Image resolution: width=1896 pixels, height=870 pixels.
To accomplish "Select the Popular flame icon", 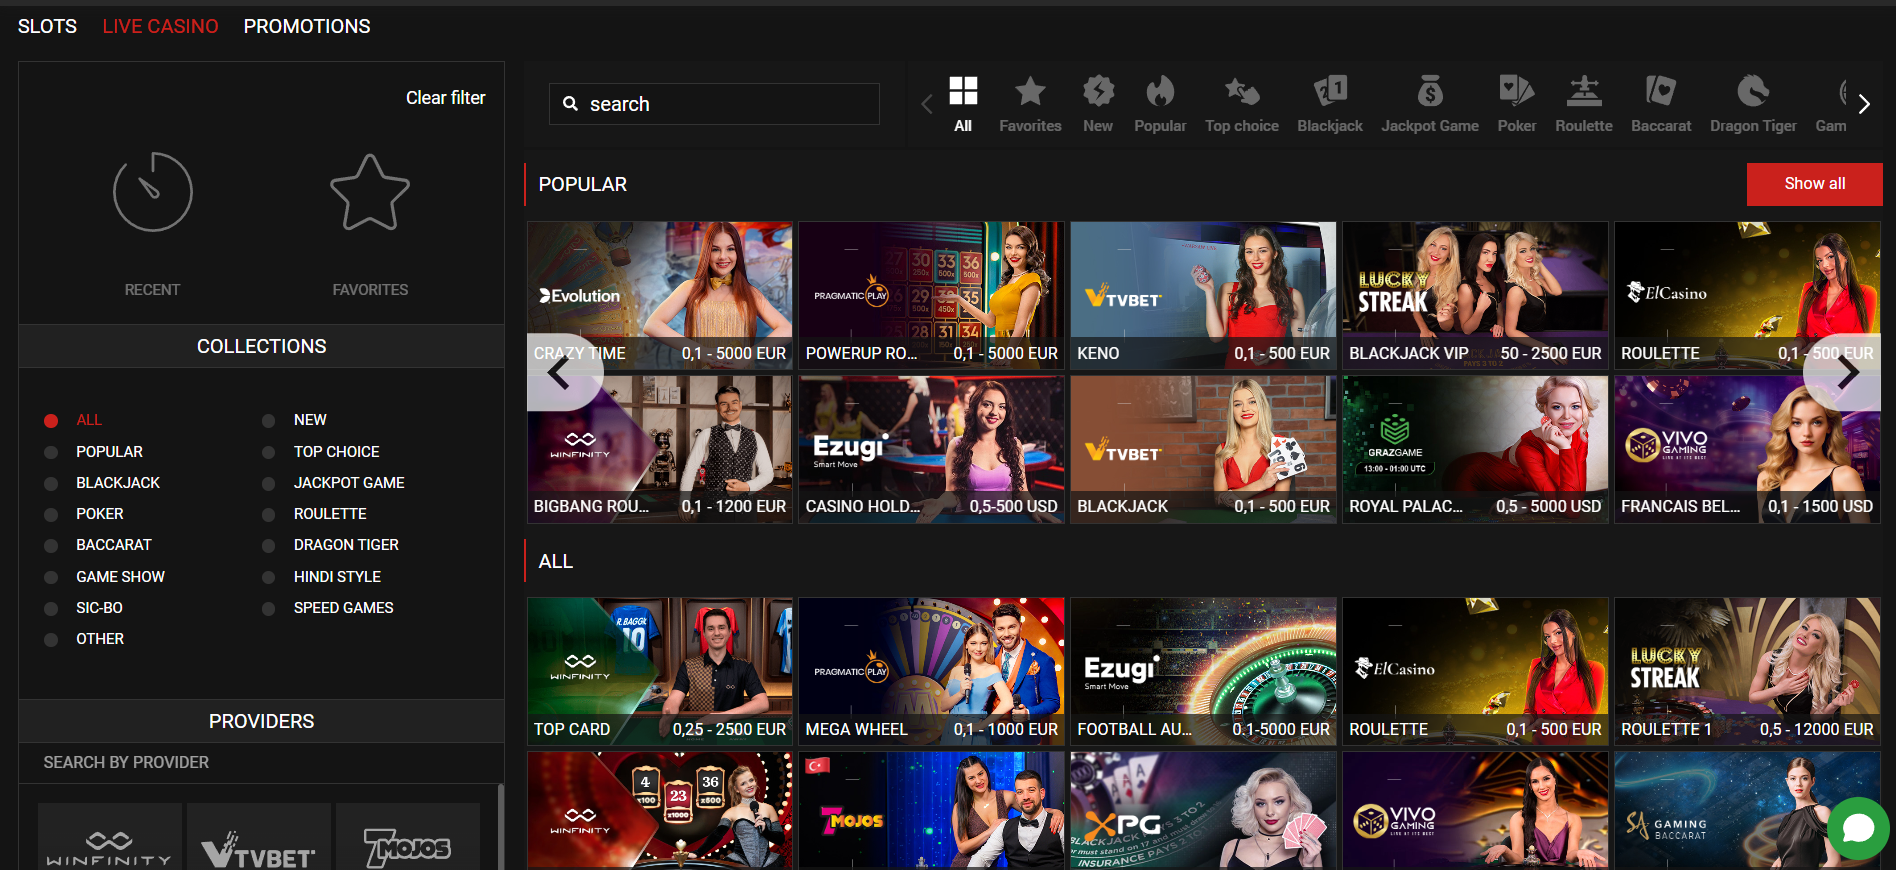I will (x=1159, y=93).
